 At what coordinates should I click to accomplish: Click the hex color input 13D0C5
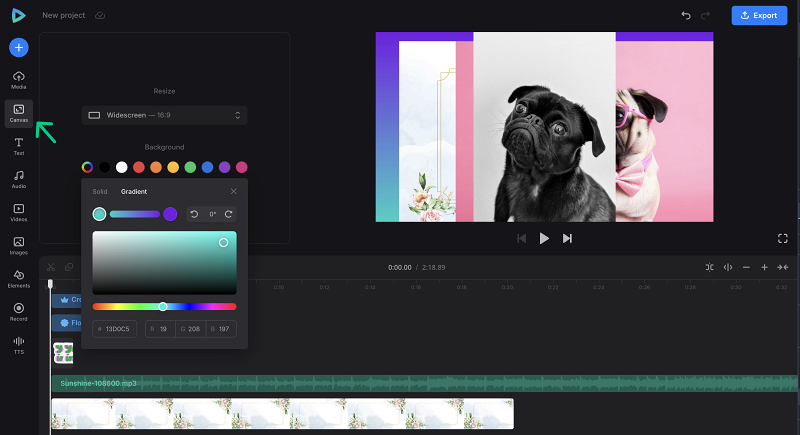pyautogui.click(x=114, y=329)
